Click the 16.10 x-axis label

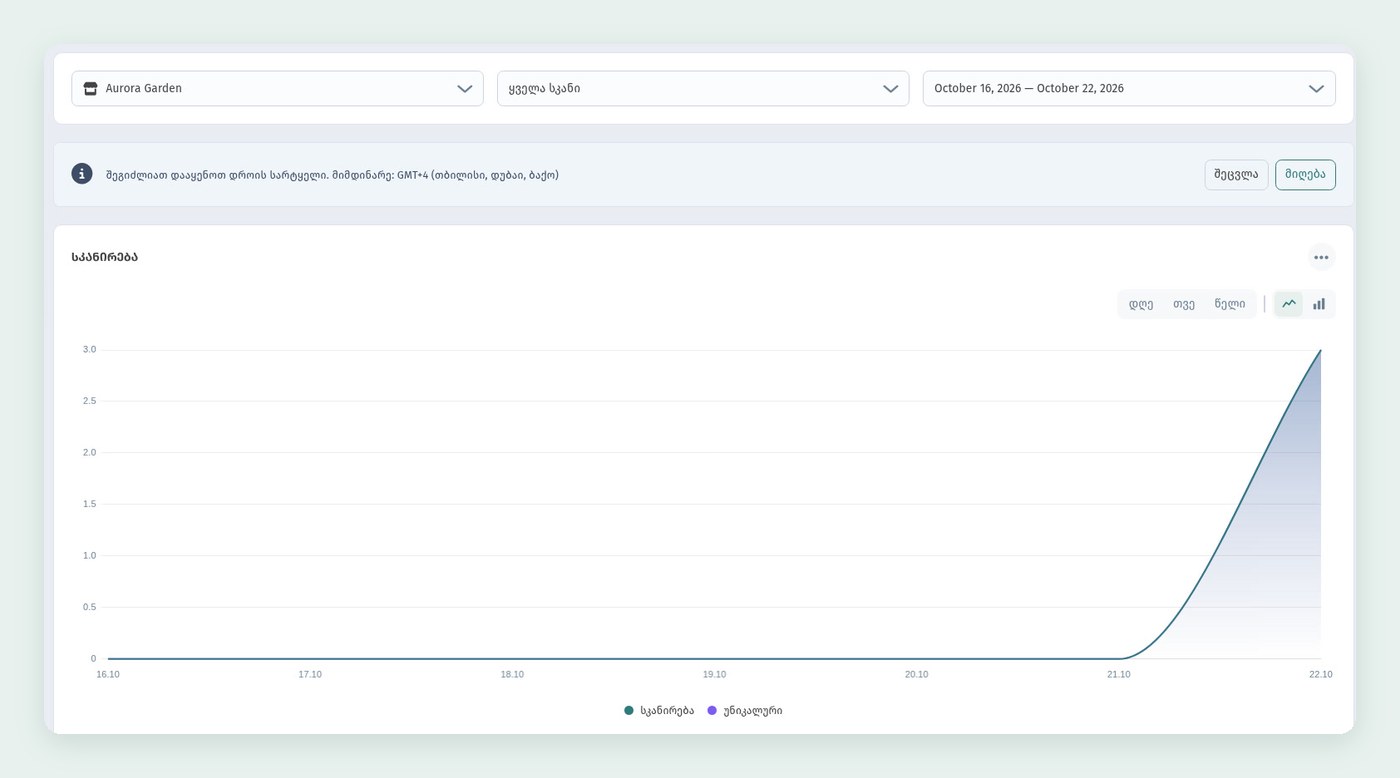pos(108,675)
